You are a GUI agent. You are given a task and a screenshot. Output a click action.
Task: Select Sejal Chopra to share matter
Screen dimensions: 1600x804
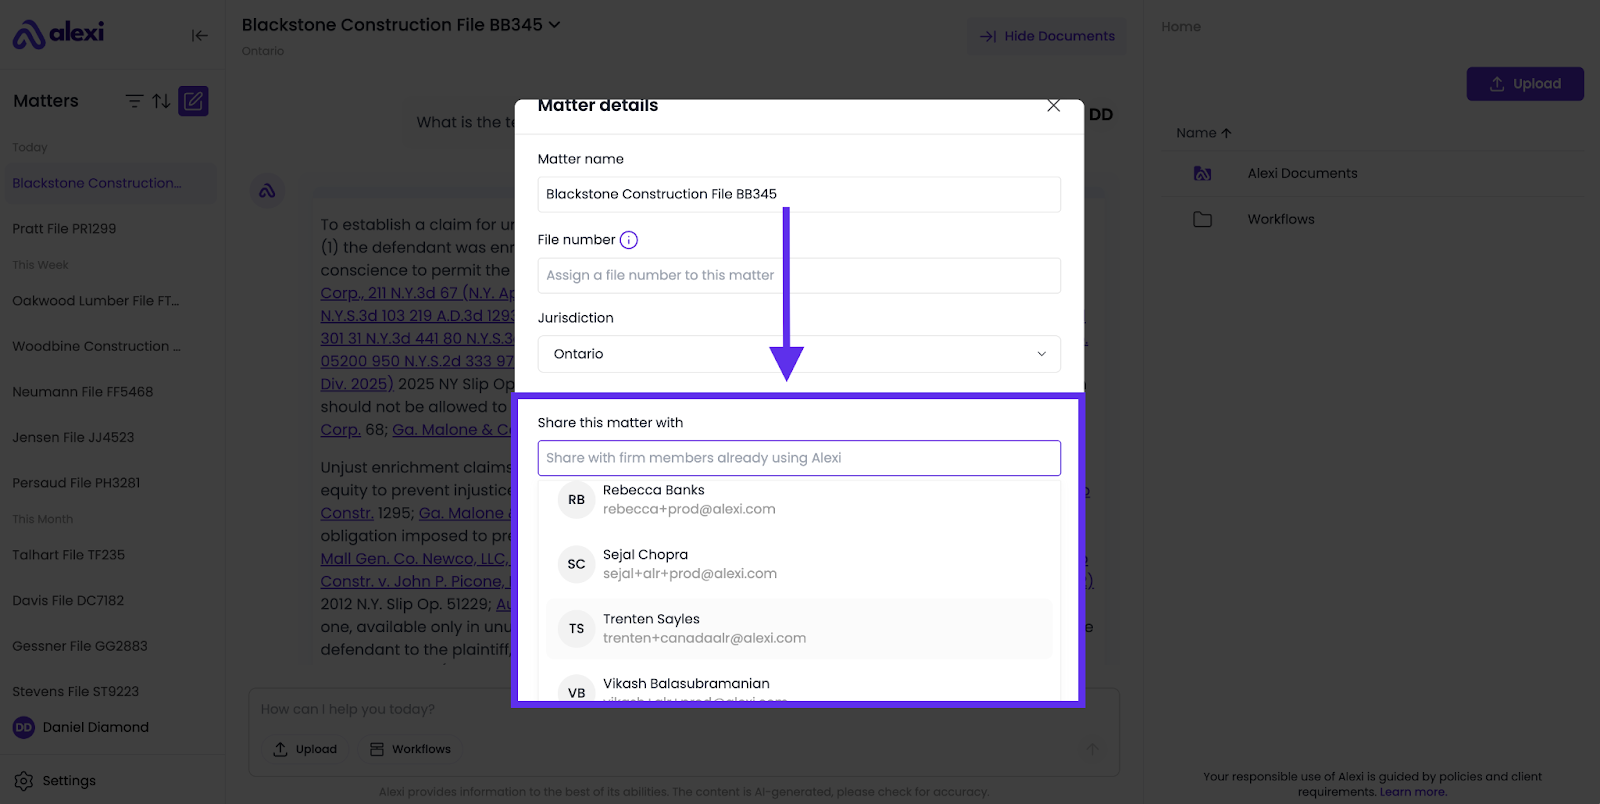pyautogui.click(x=799, y=564)
